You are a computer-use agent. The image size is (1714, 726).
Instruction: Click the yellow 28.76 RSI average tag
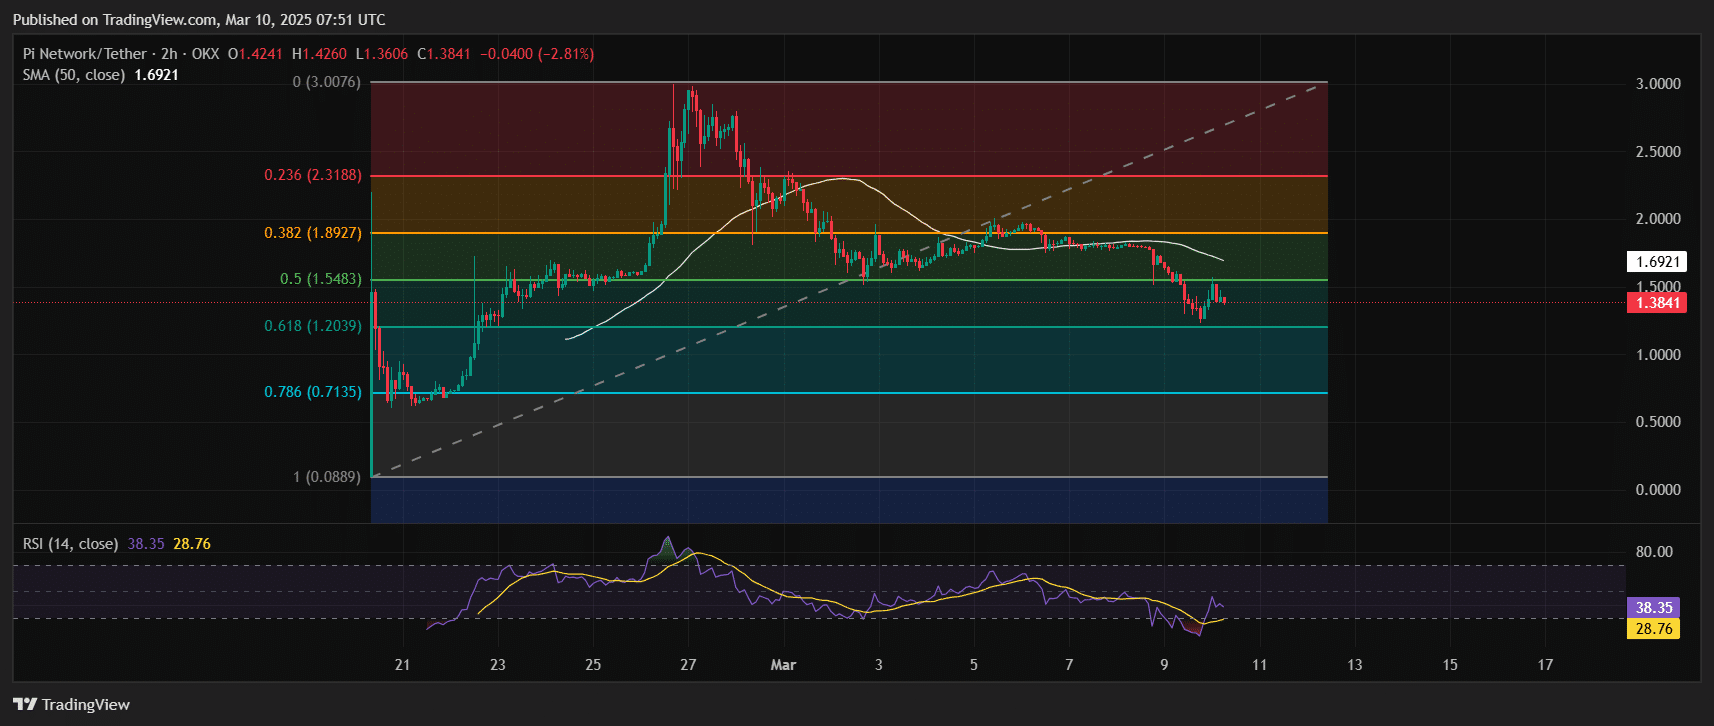[1654, 629]
